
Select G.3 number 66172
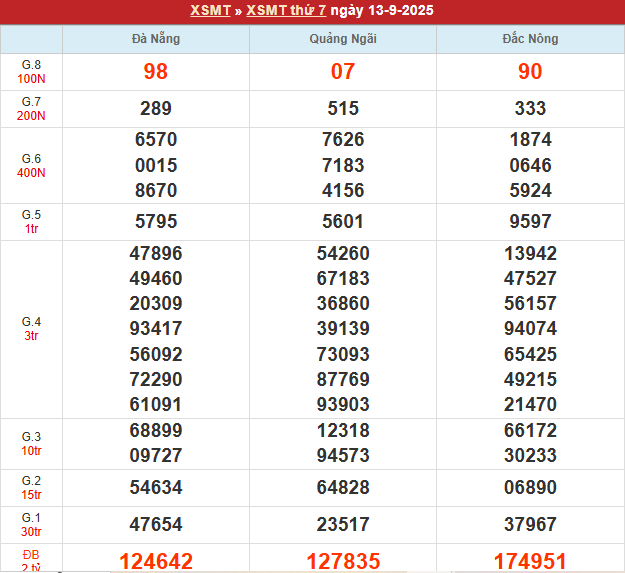pyautogui.click(x=530, y=431)
